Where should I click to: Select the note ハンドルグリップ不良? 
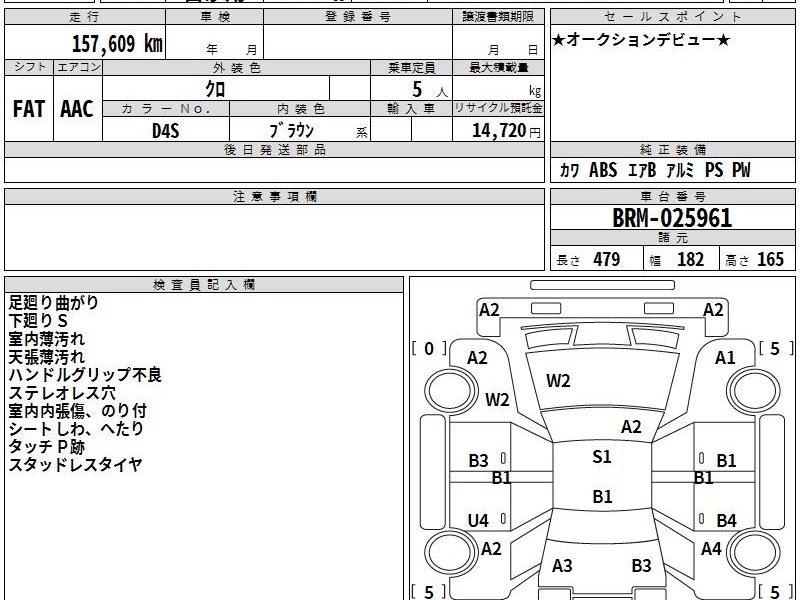(x=85, y=374)
